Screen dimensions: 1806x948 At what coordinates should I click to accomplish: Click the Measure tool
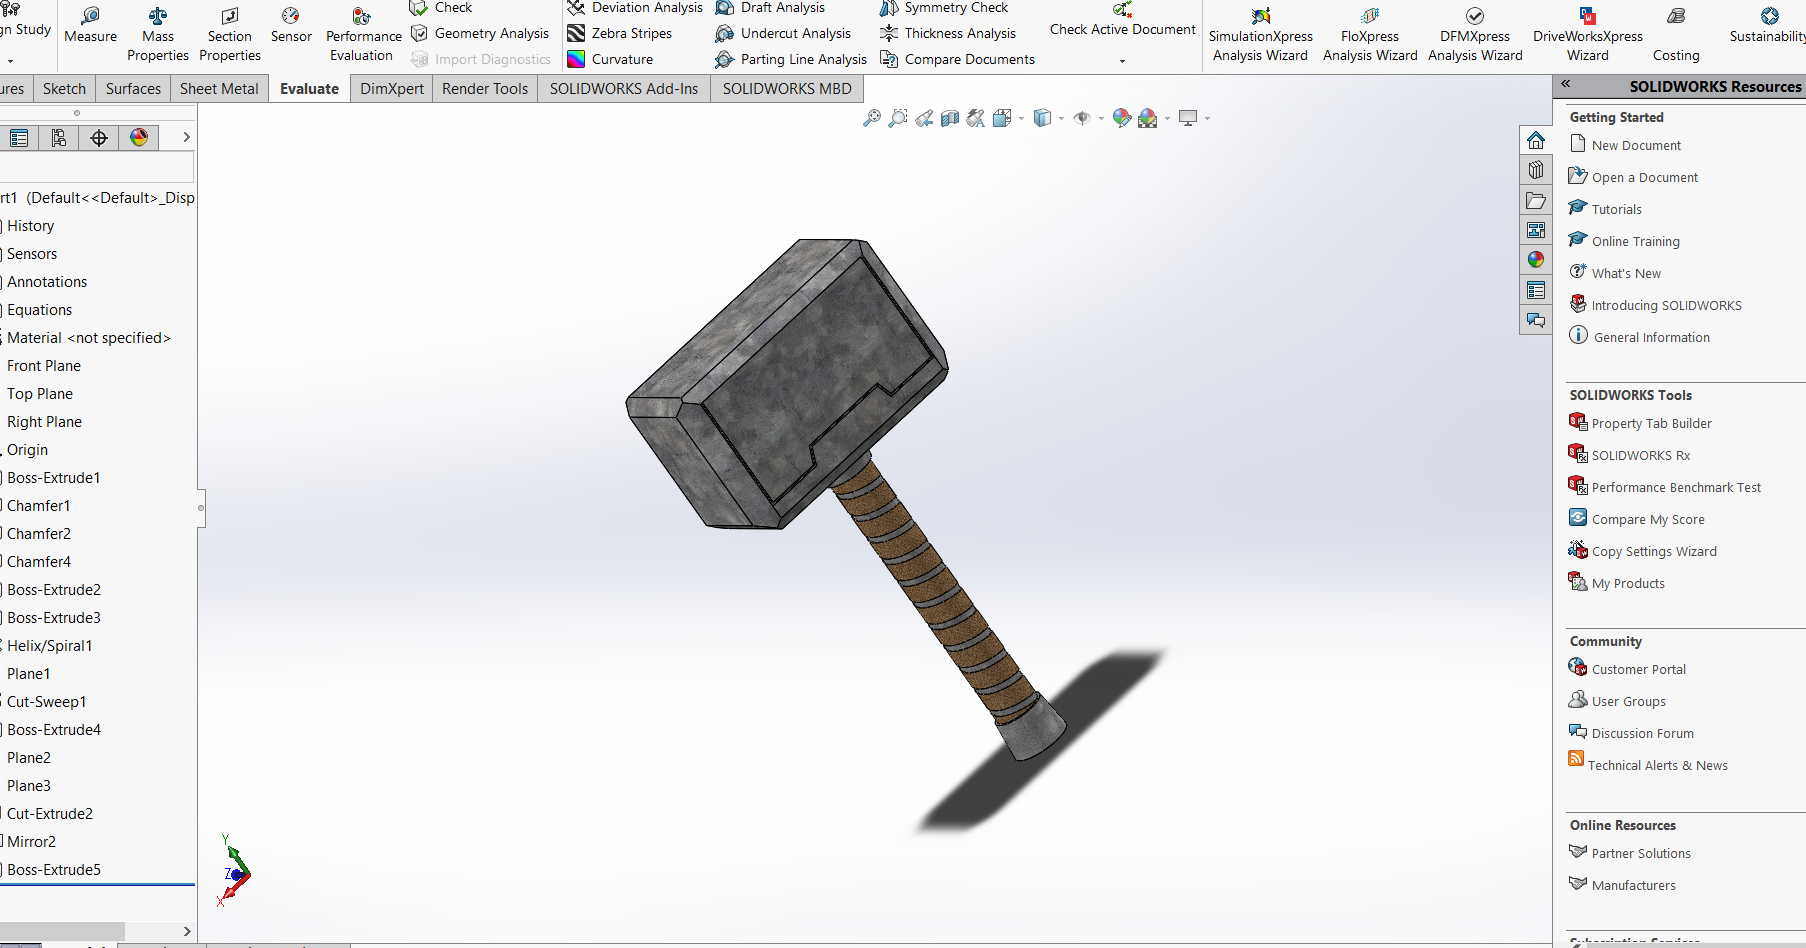point(90,25)
